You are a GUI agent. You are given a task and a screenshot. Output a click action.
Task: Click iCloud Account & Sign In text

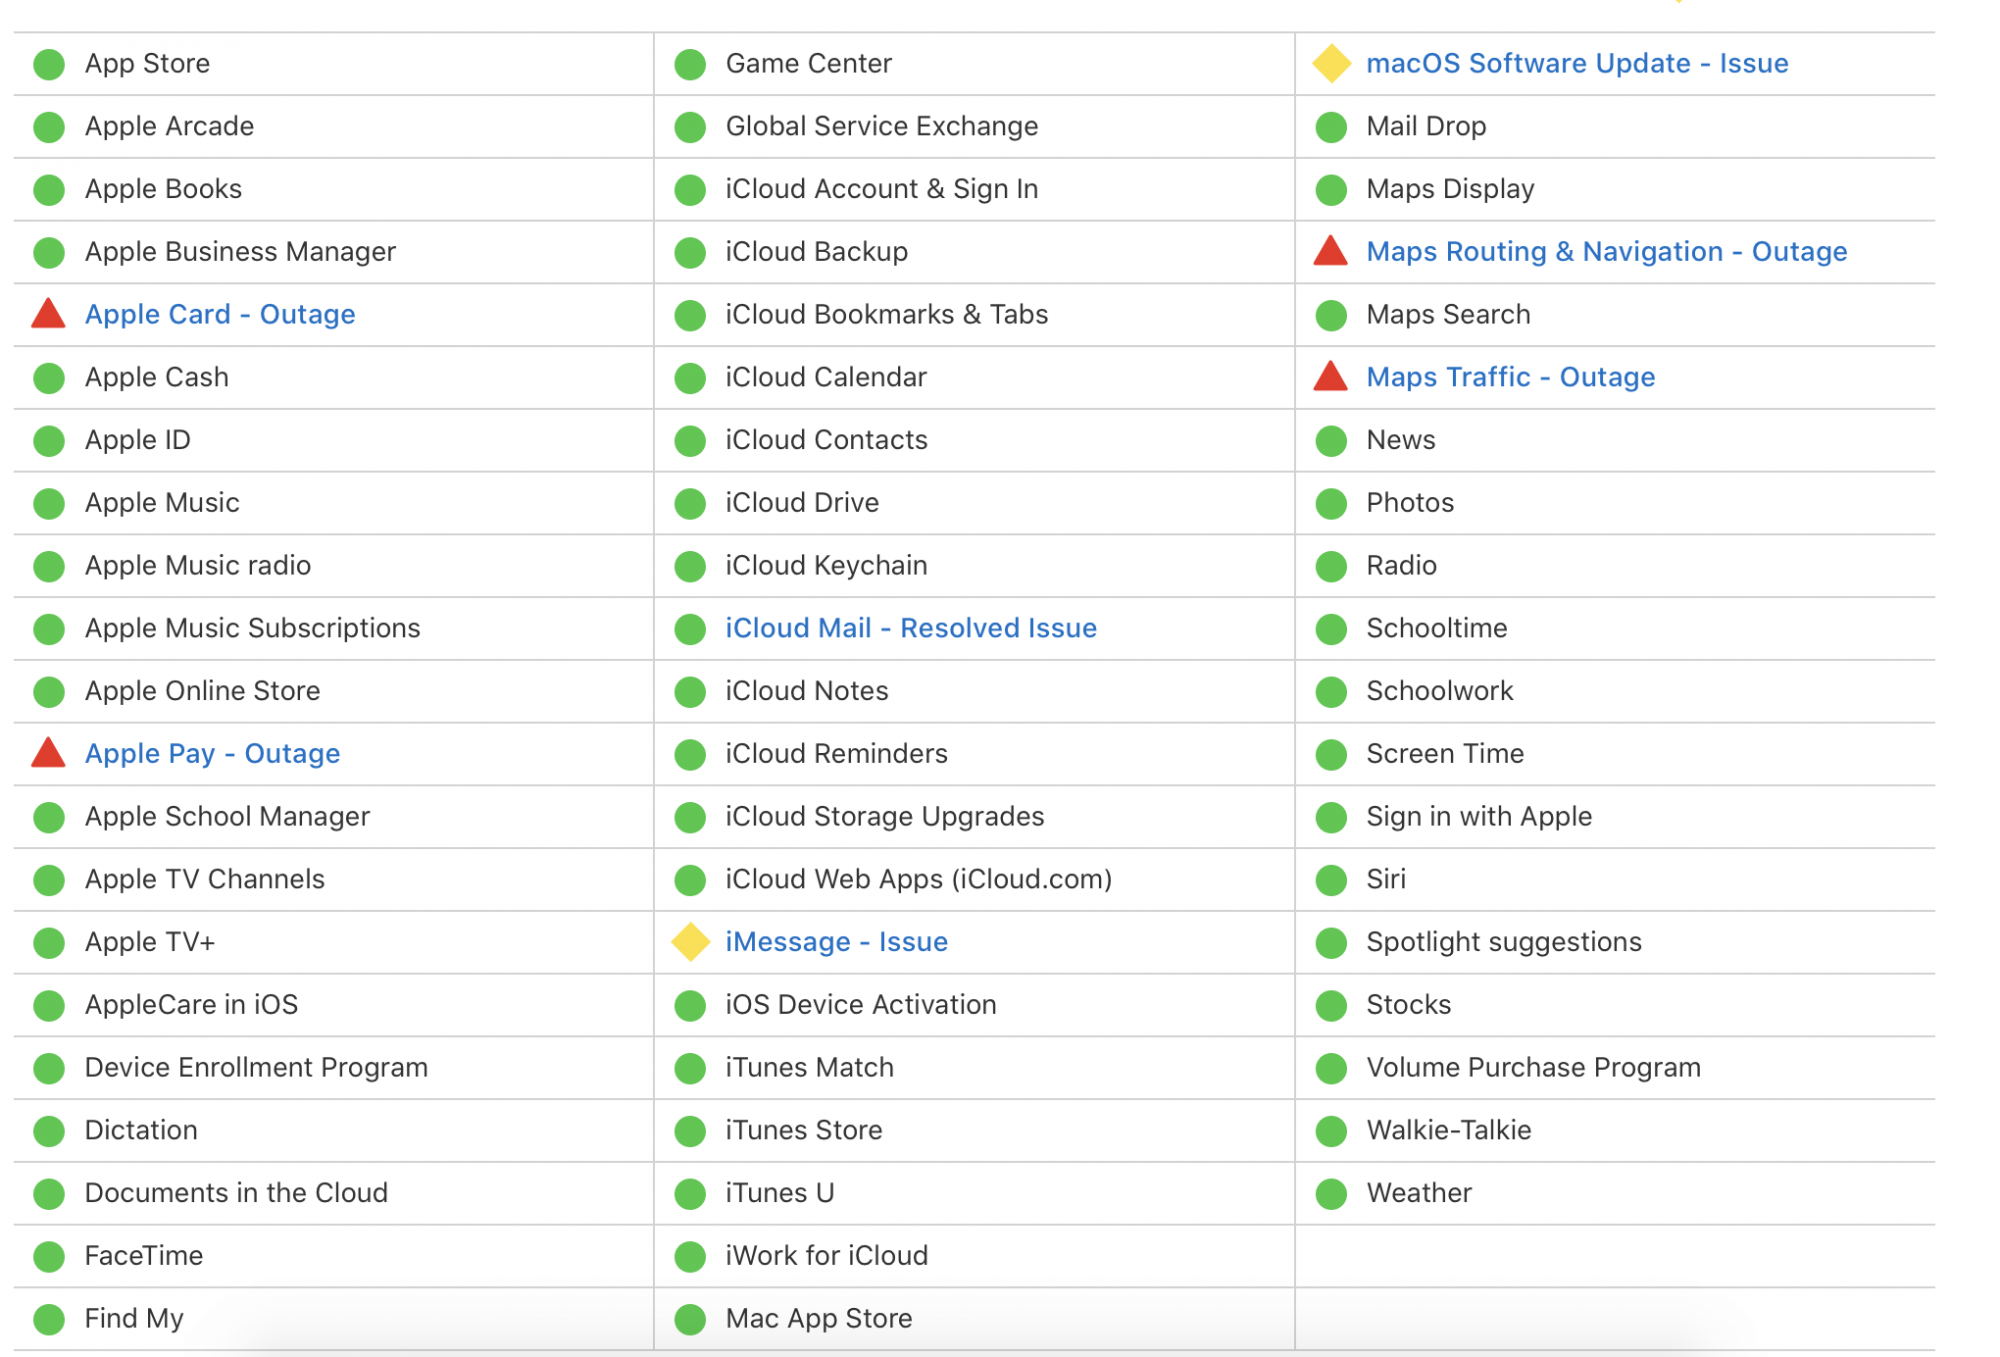coord(882,189)
